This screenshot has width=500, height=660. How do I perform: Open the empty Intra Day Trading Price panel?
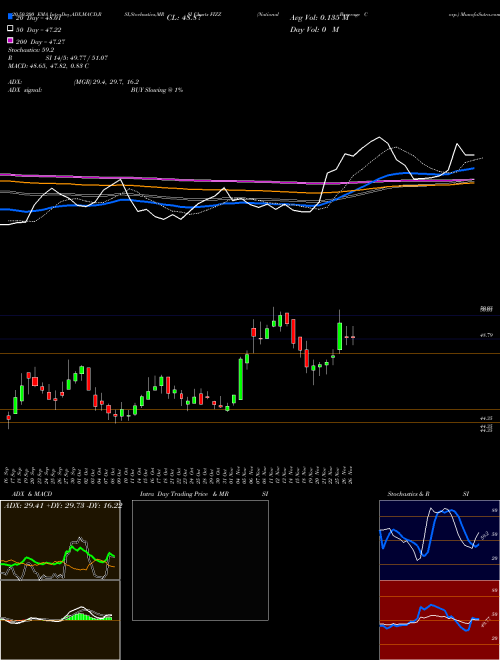point(200,560)
